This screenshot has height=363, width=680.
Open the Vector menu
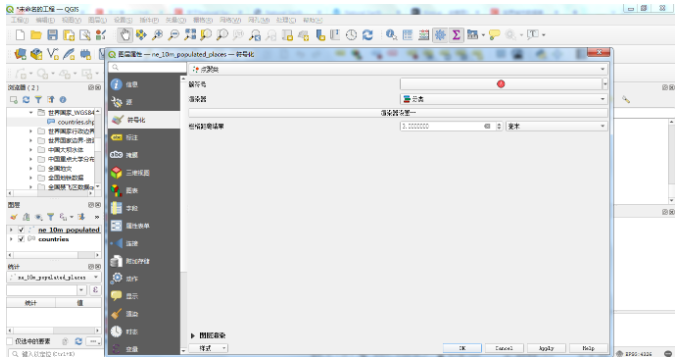tap(175, 20)
